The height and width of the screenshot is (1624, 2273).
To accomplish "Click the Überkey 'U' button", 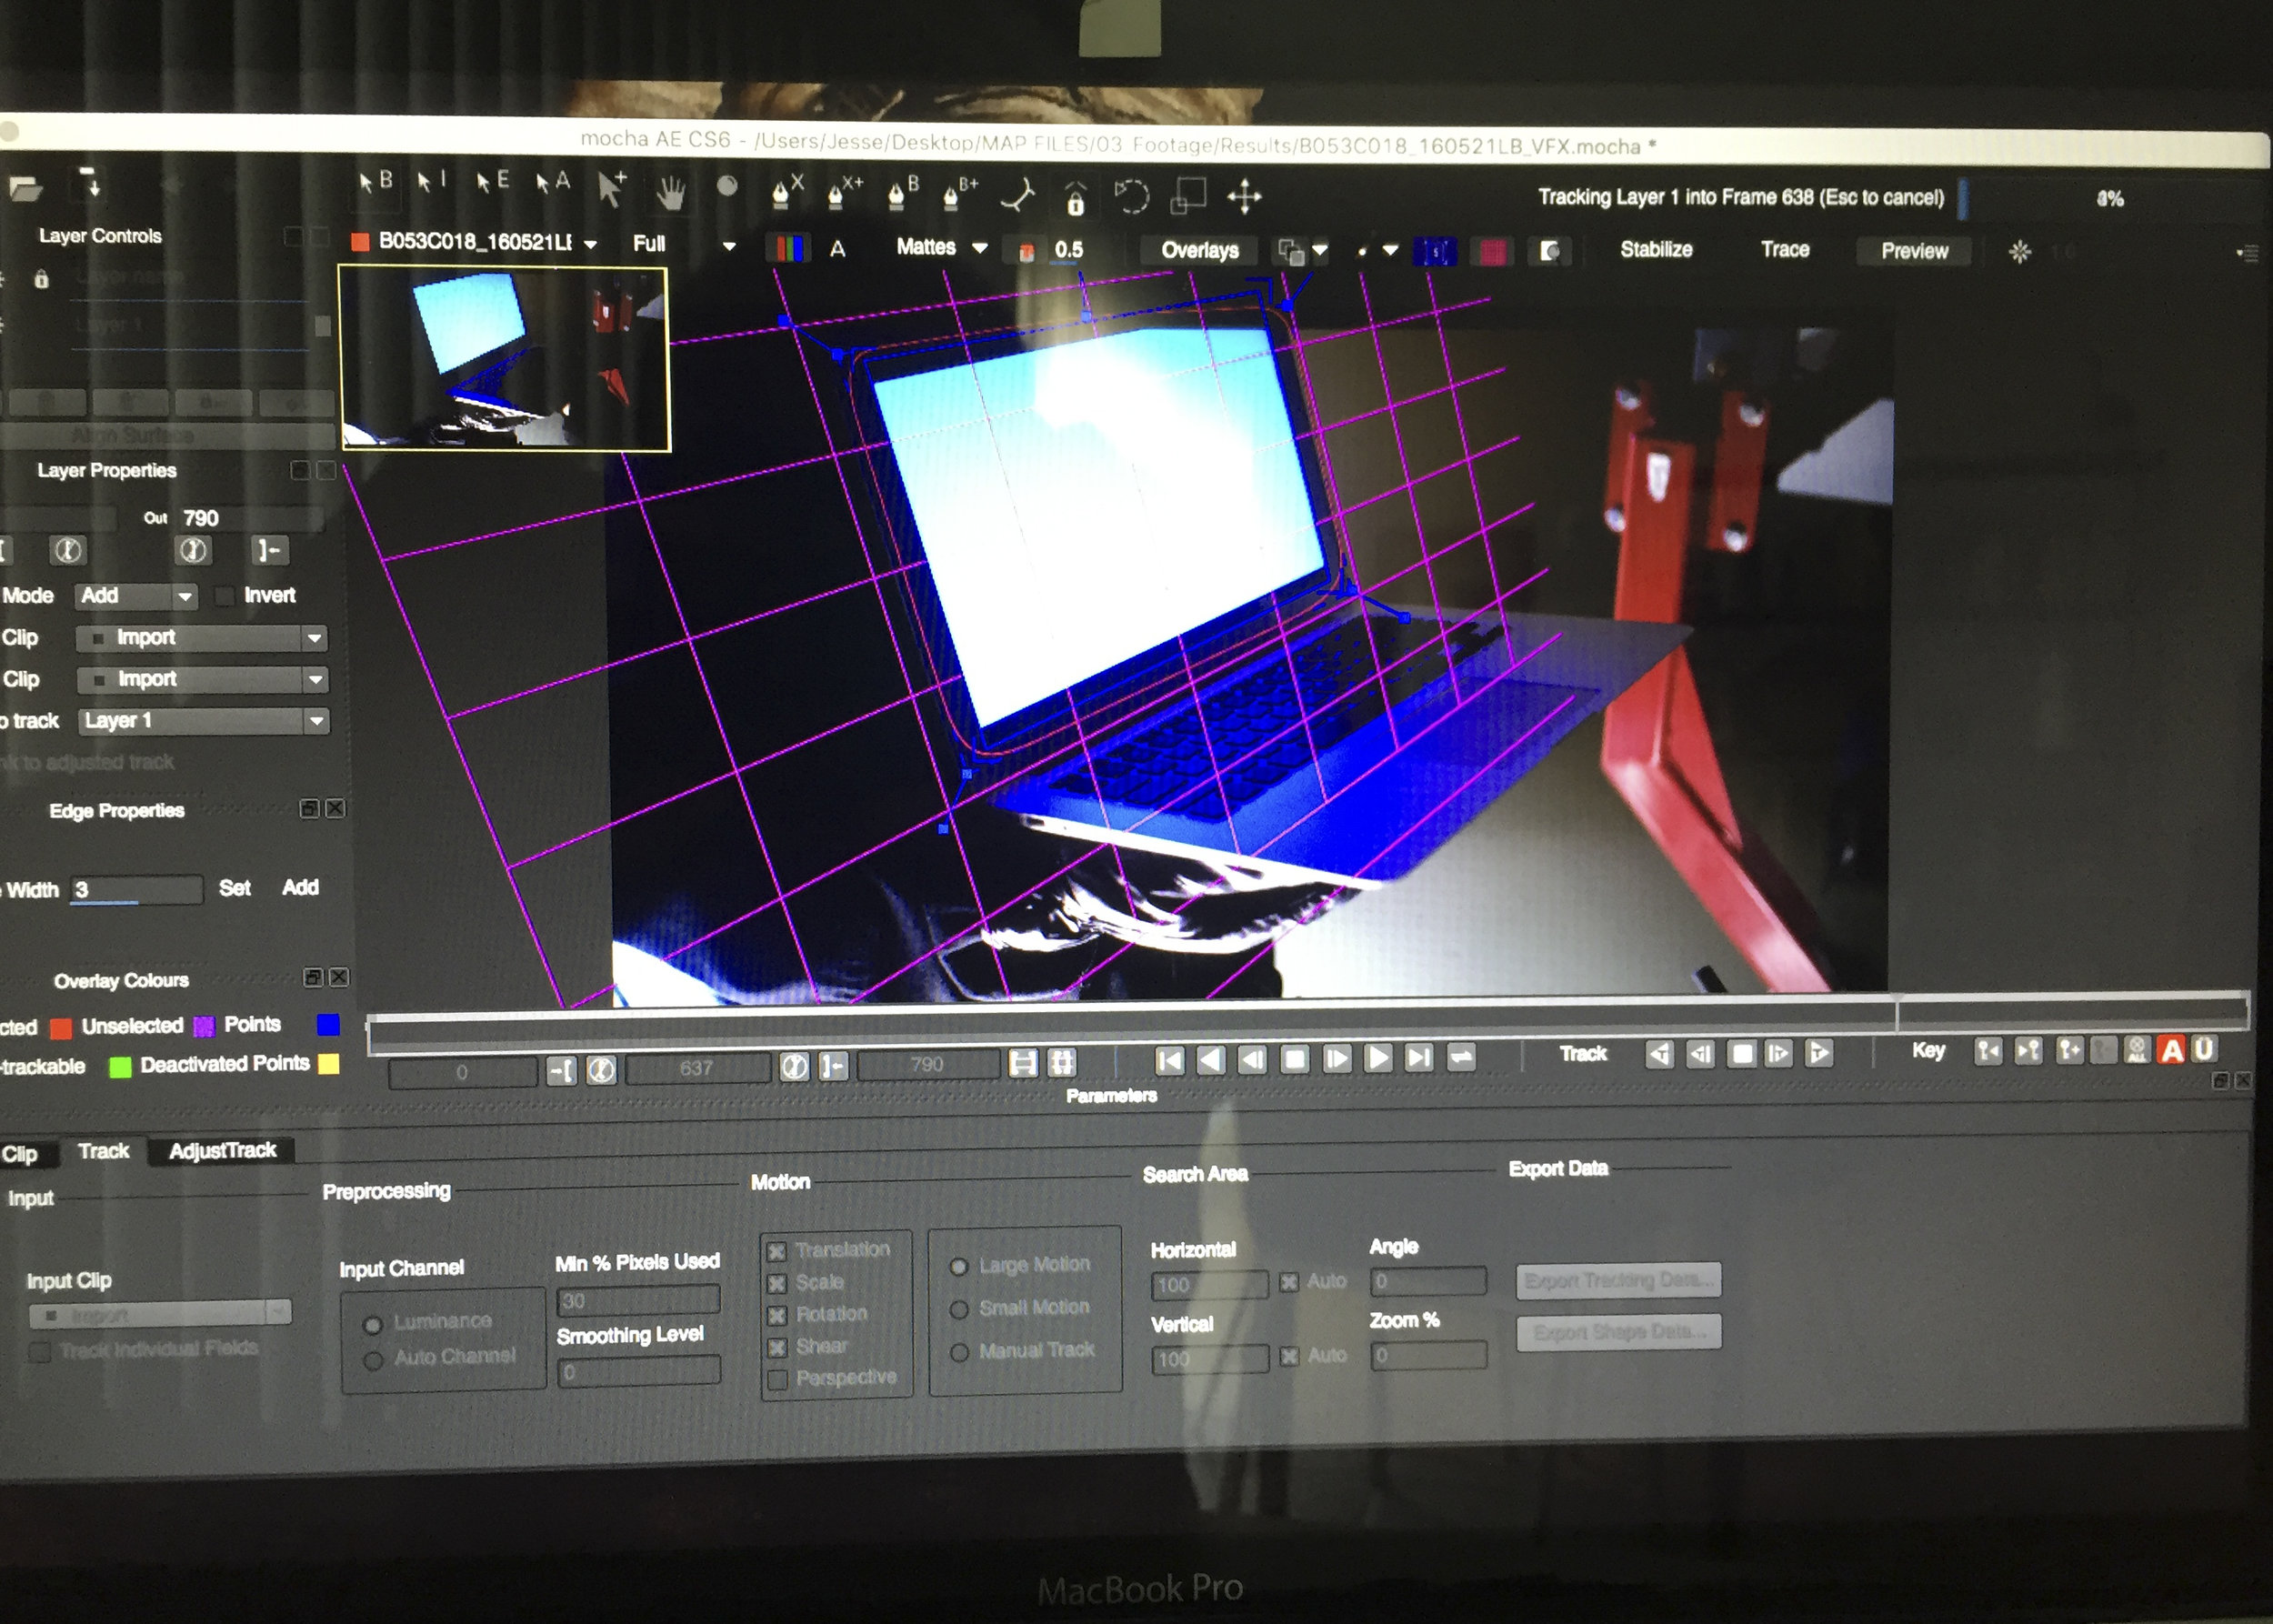I will 2203,1048.
